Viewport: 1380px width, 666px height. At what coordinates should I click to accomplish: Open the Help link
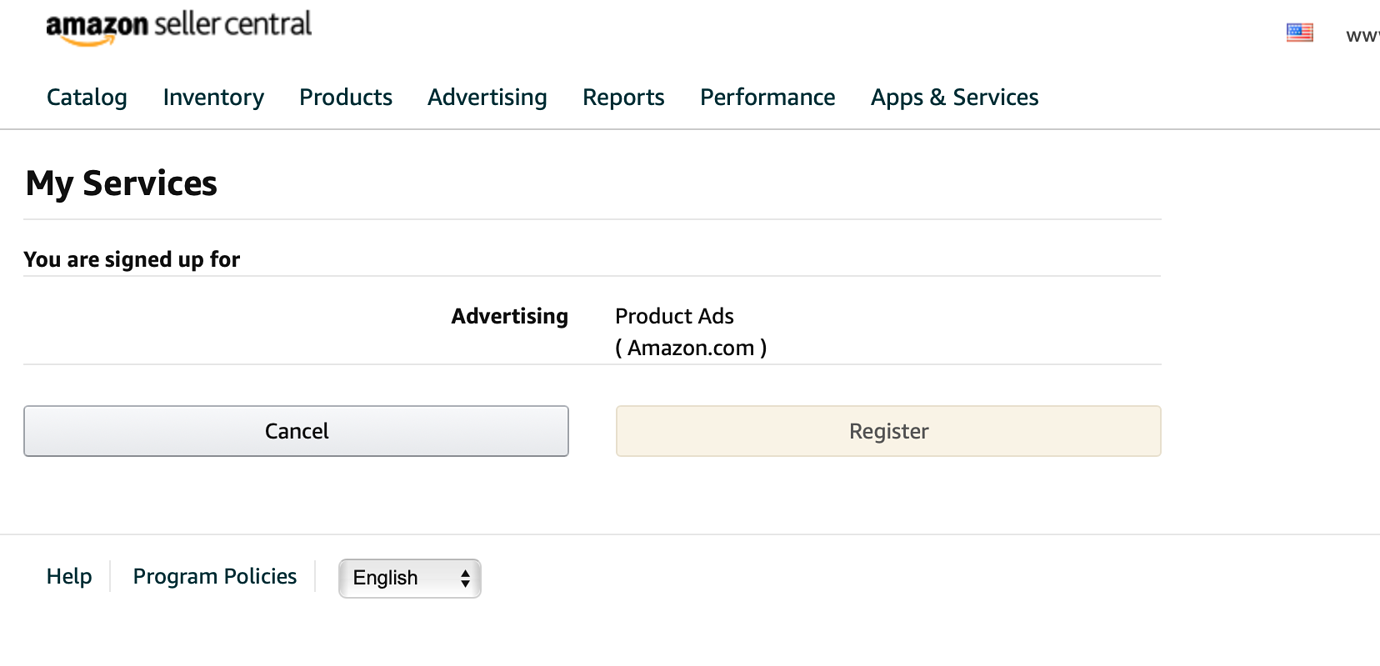[x=68, y=576]
